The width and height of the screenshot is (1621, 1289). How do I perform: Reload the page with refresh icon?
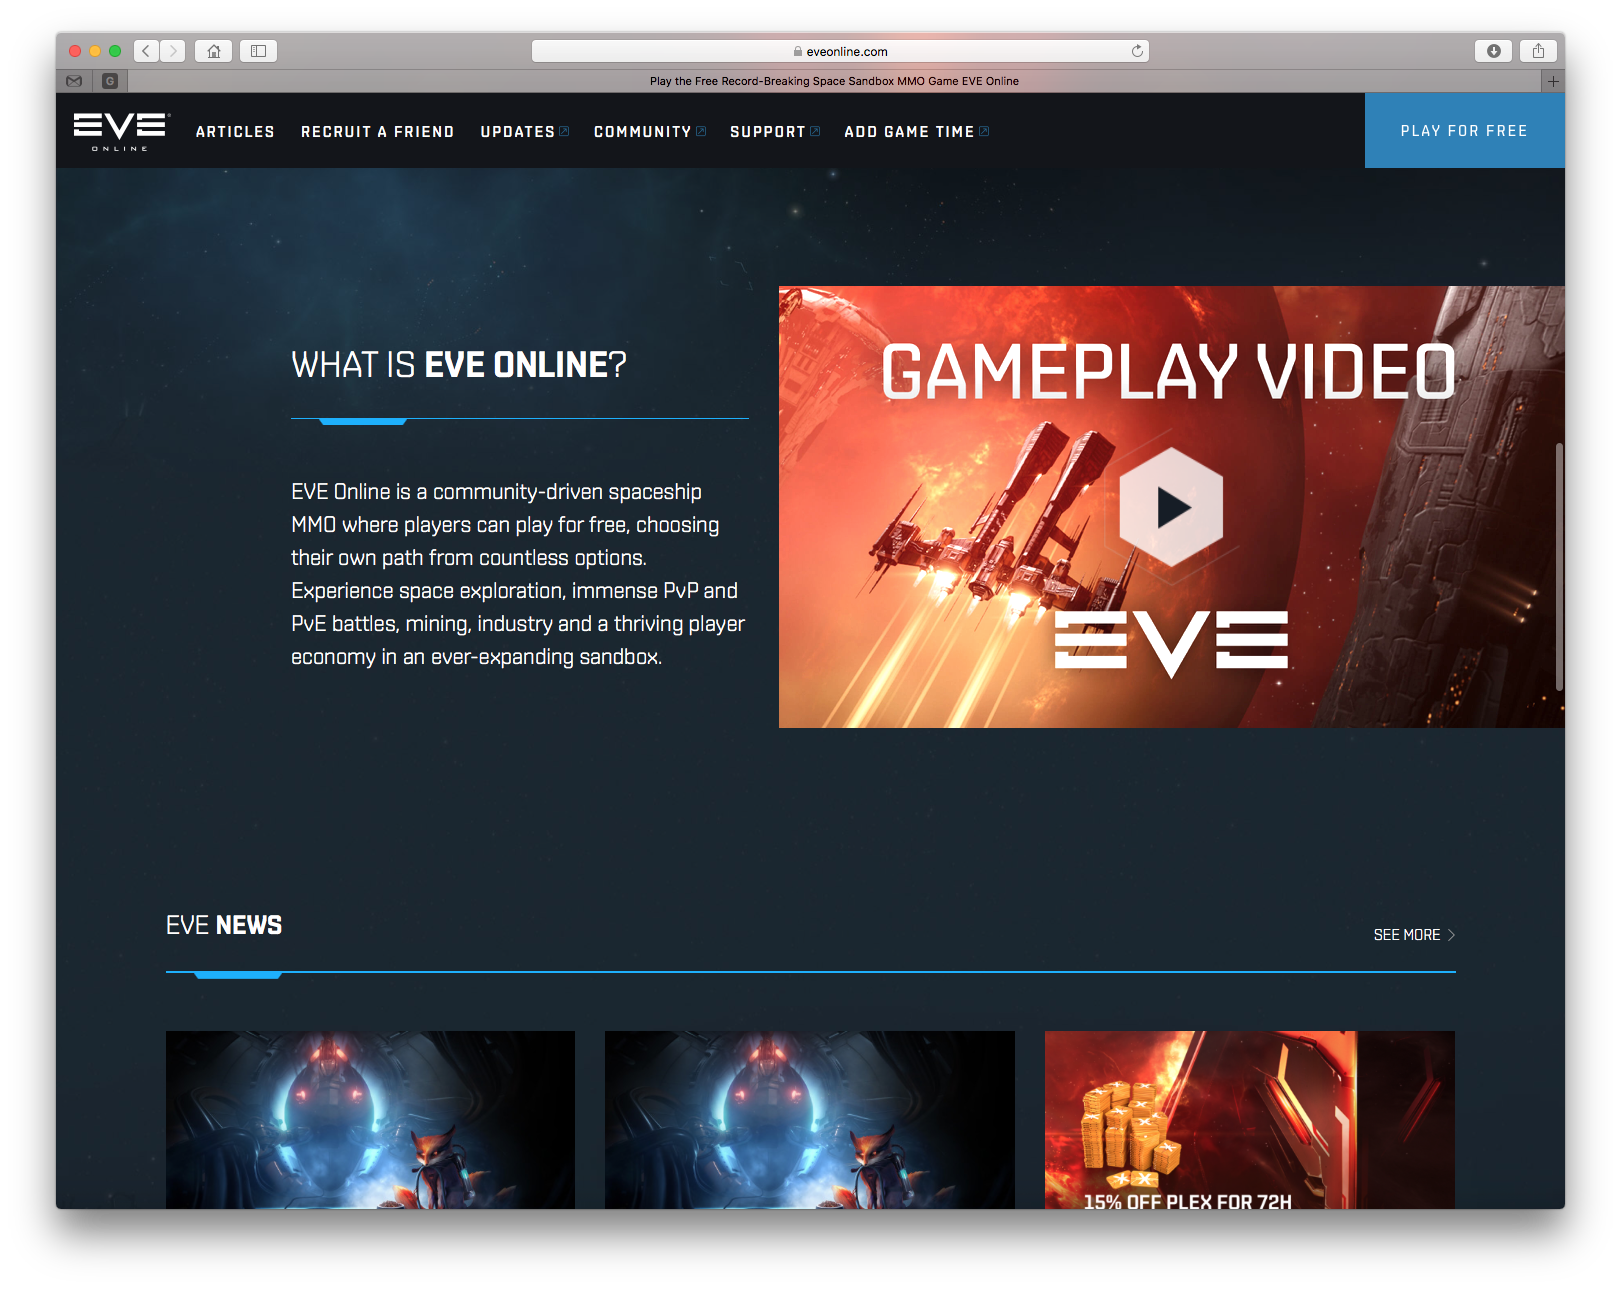1137,51
